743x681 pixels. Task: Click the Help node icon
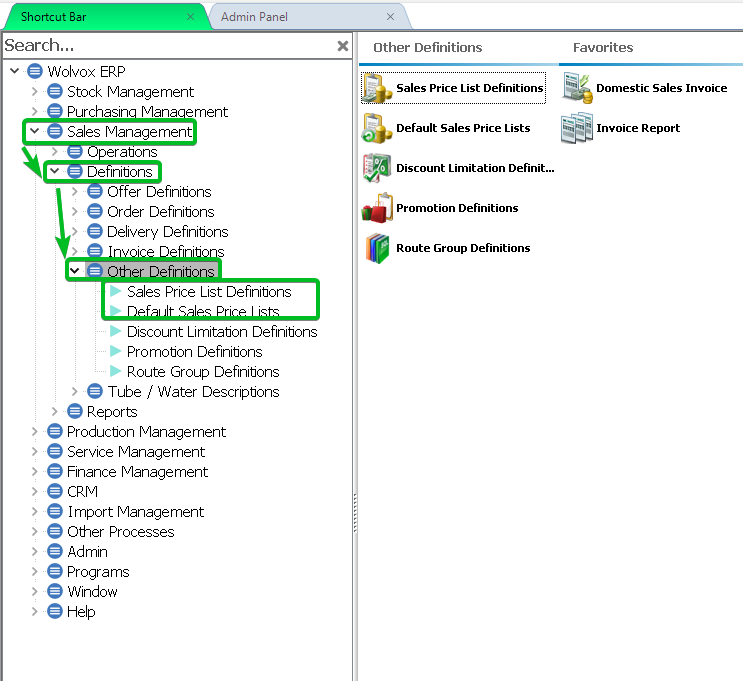click(55, 611)
